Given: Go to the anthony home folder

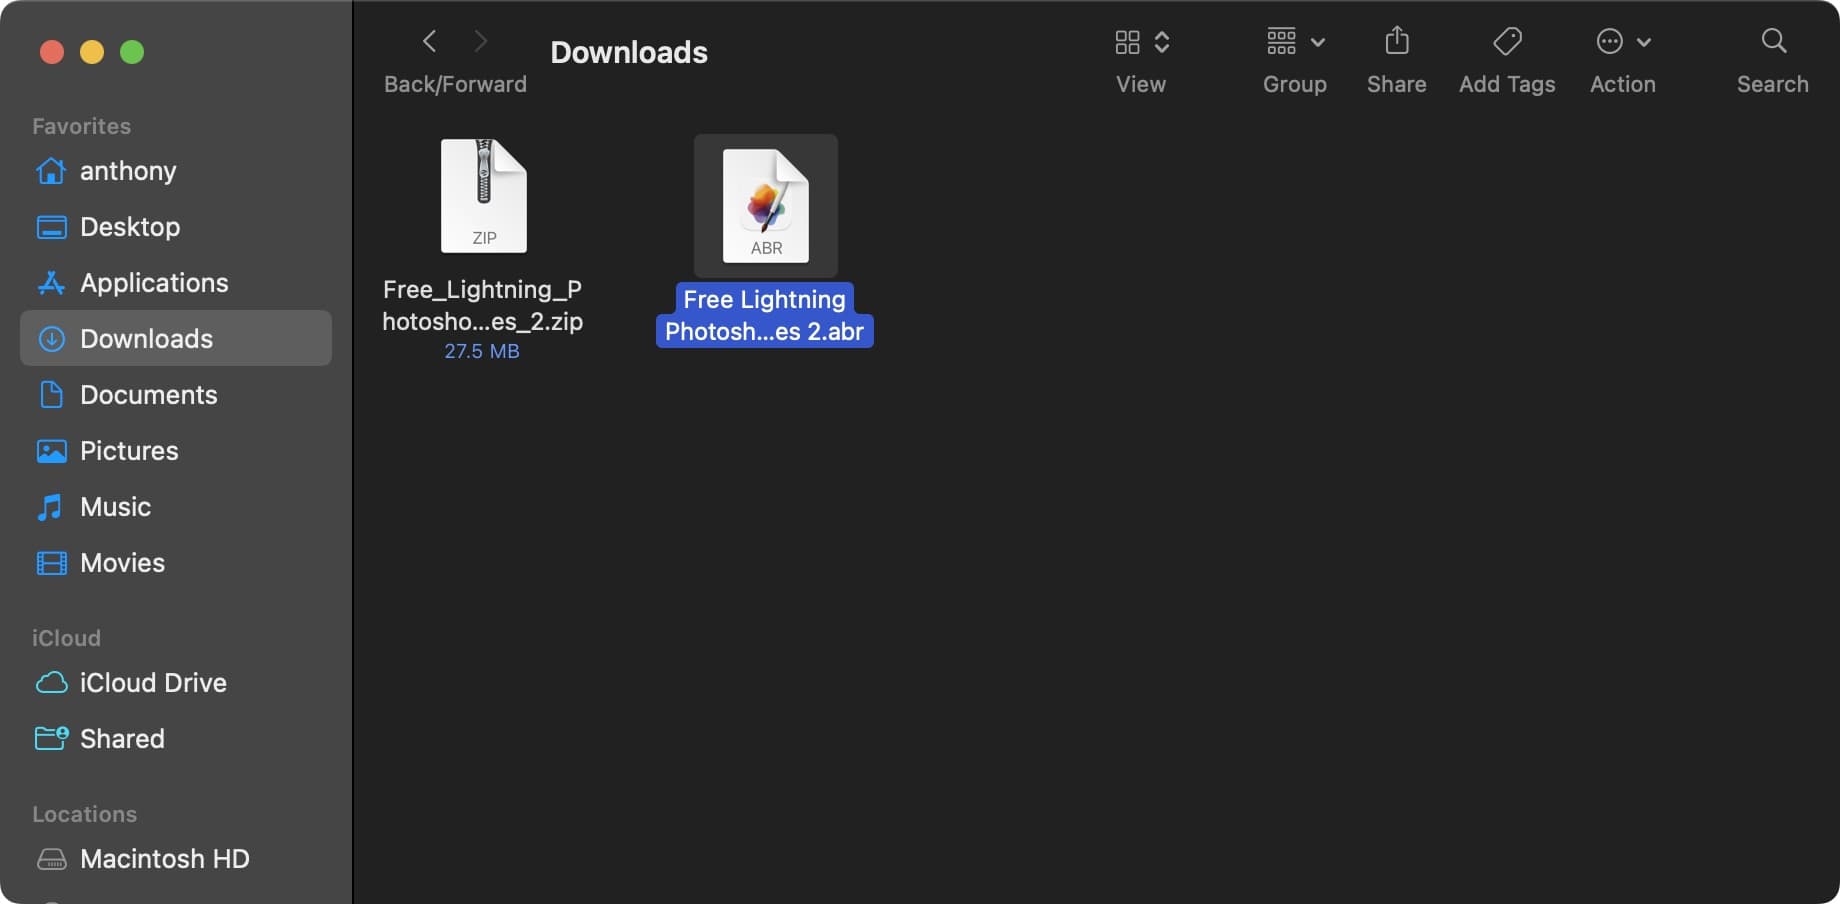Looking at the screenshot, I should [x=128, y=171].
